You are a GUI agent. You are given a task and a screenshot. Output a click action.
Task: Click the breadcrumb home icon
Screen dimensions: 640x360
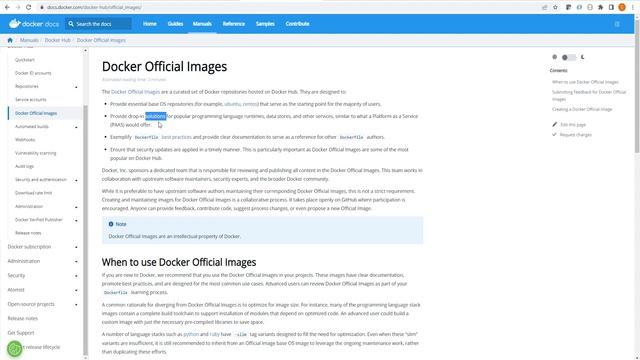pos(10,40)
